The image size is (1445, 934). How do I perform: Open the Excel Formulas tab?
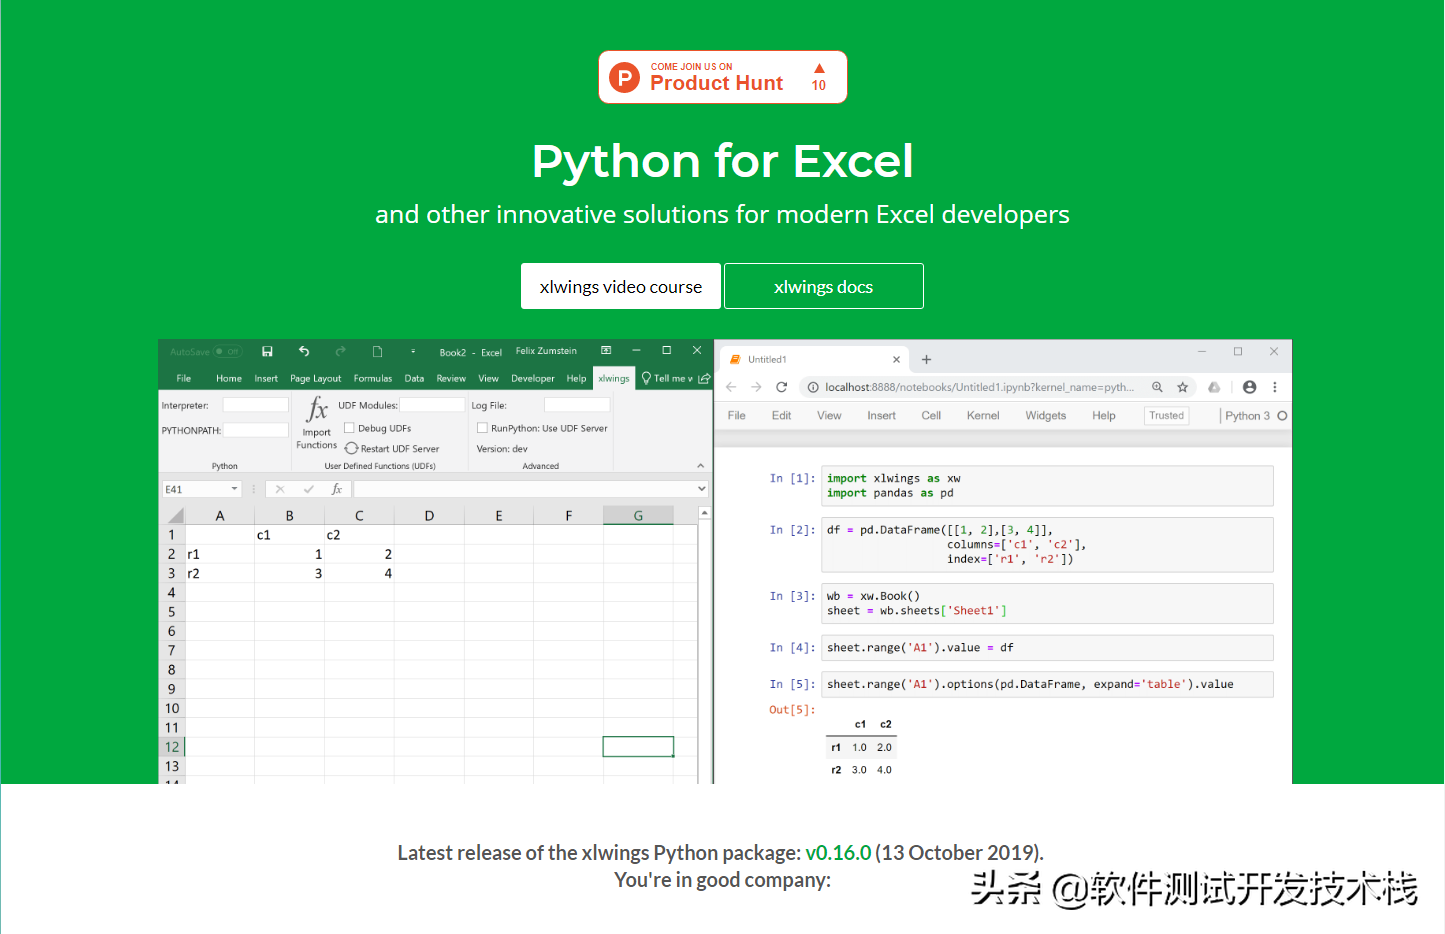[x=373, y=378]
